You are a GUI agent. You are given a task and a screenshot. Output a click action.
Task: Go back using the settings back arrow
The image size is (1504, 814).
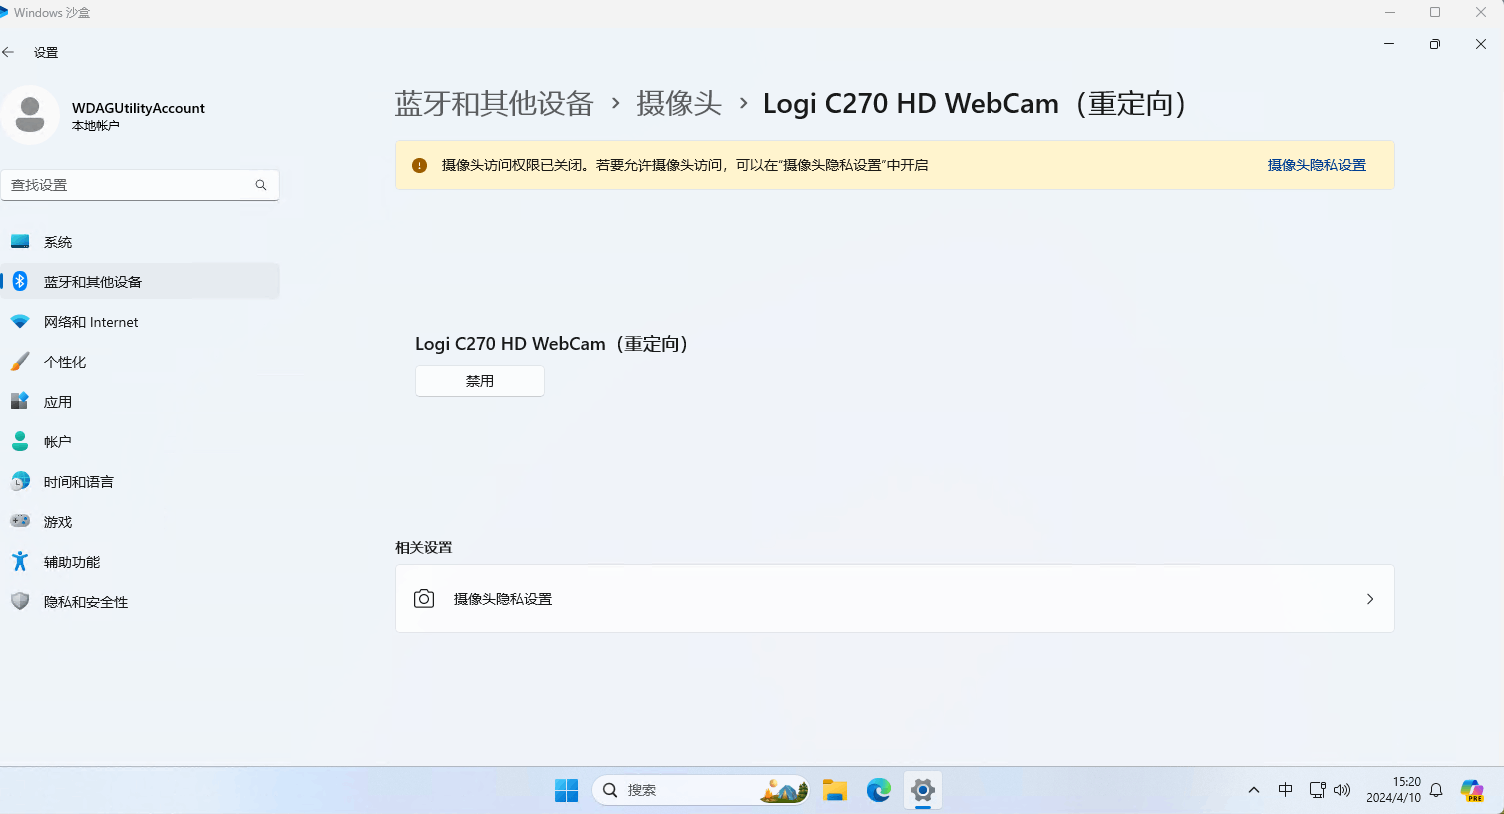[9, 52]
